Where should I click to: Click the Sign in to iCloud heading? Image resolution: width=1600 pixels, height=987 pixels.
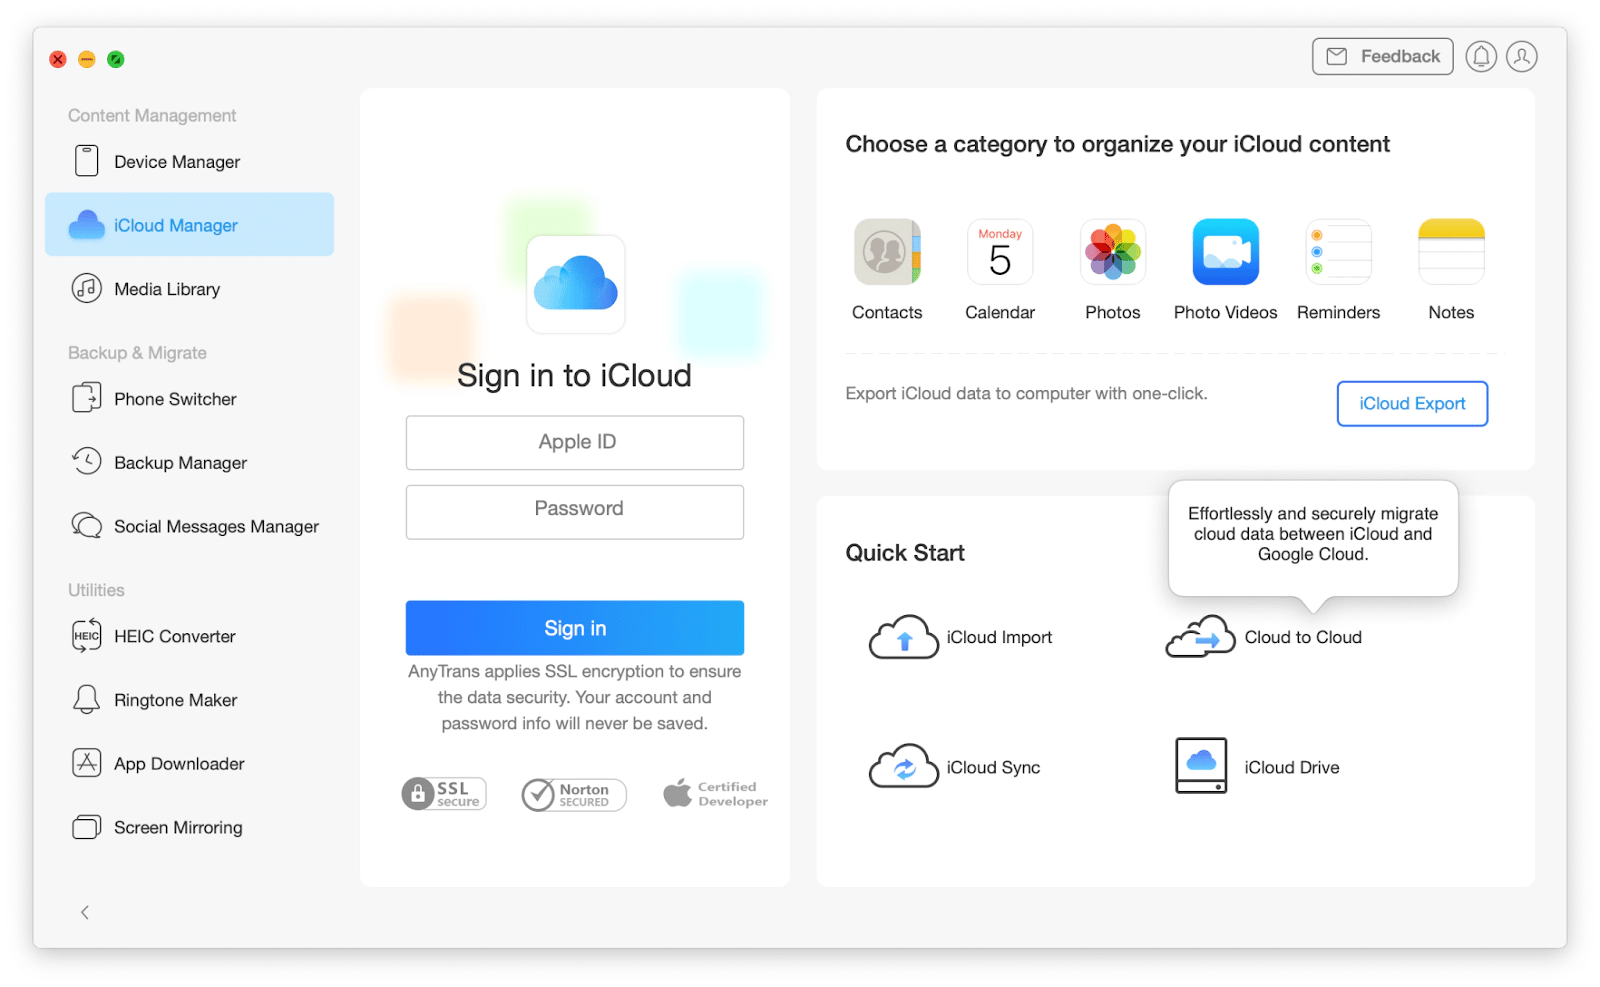[575, 376]
